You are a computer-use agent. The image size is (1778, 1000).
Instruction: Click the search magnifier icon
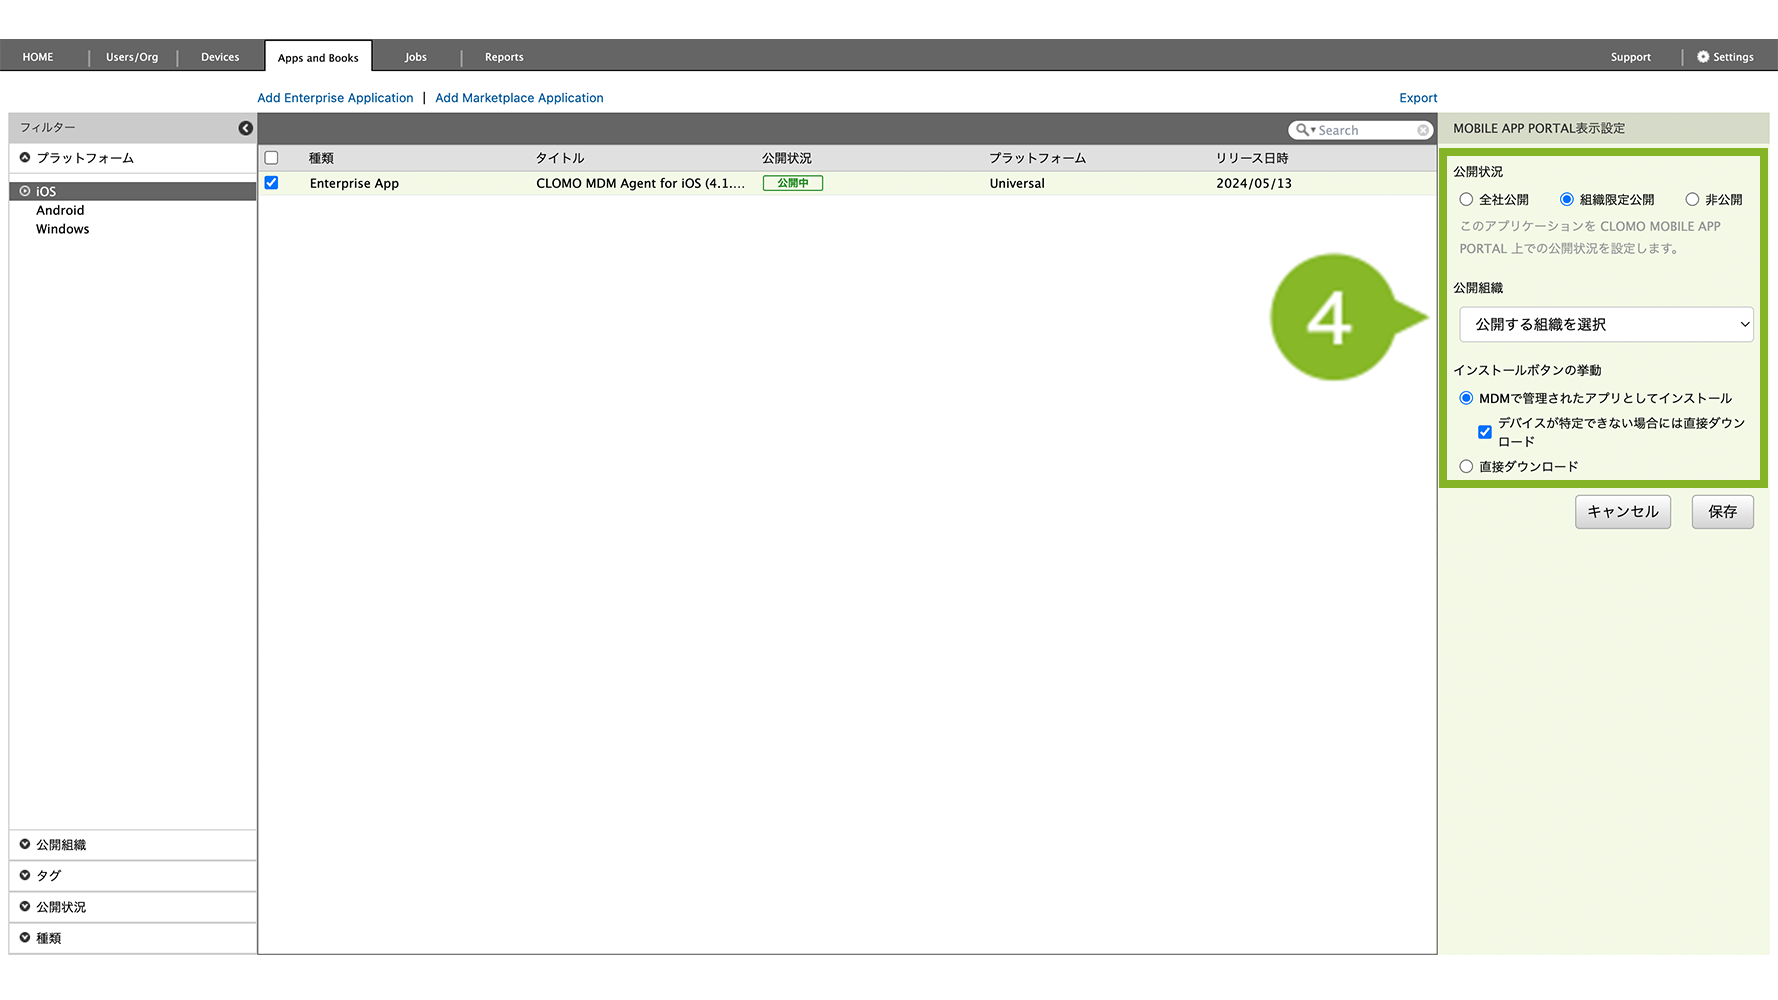click(1302, 130)
